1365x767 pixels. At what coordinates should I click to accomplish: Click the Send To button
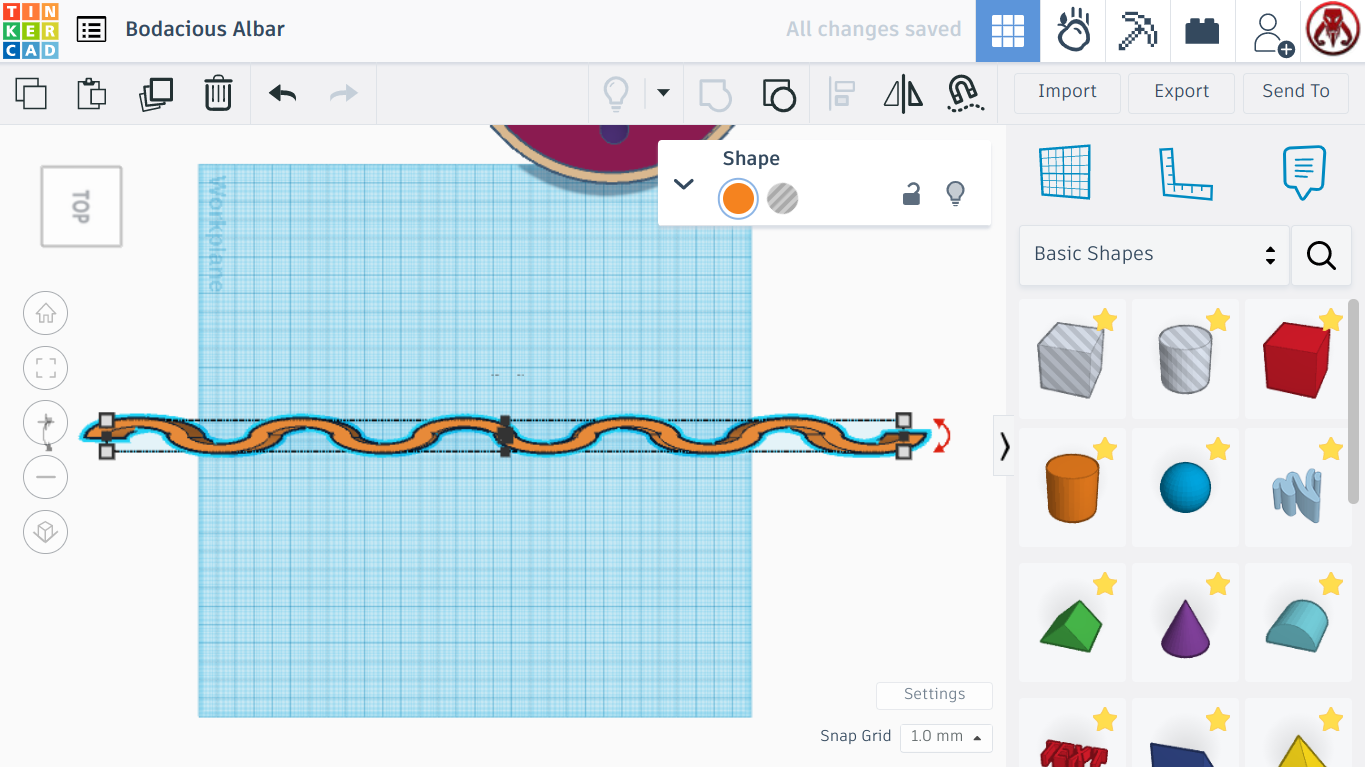[1296, 92]
